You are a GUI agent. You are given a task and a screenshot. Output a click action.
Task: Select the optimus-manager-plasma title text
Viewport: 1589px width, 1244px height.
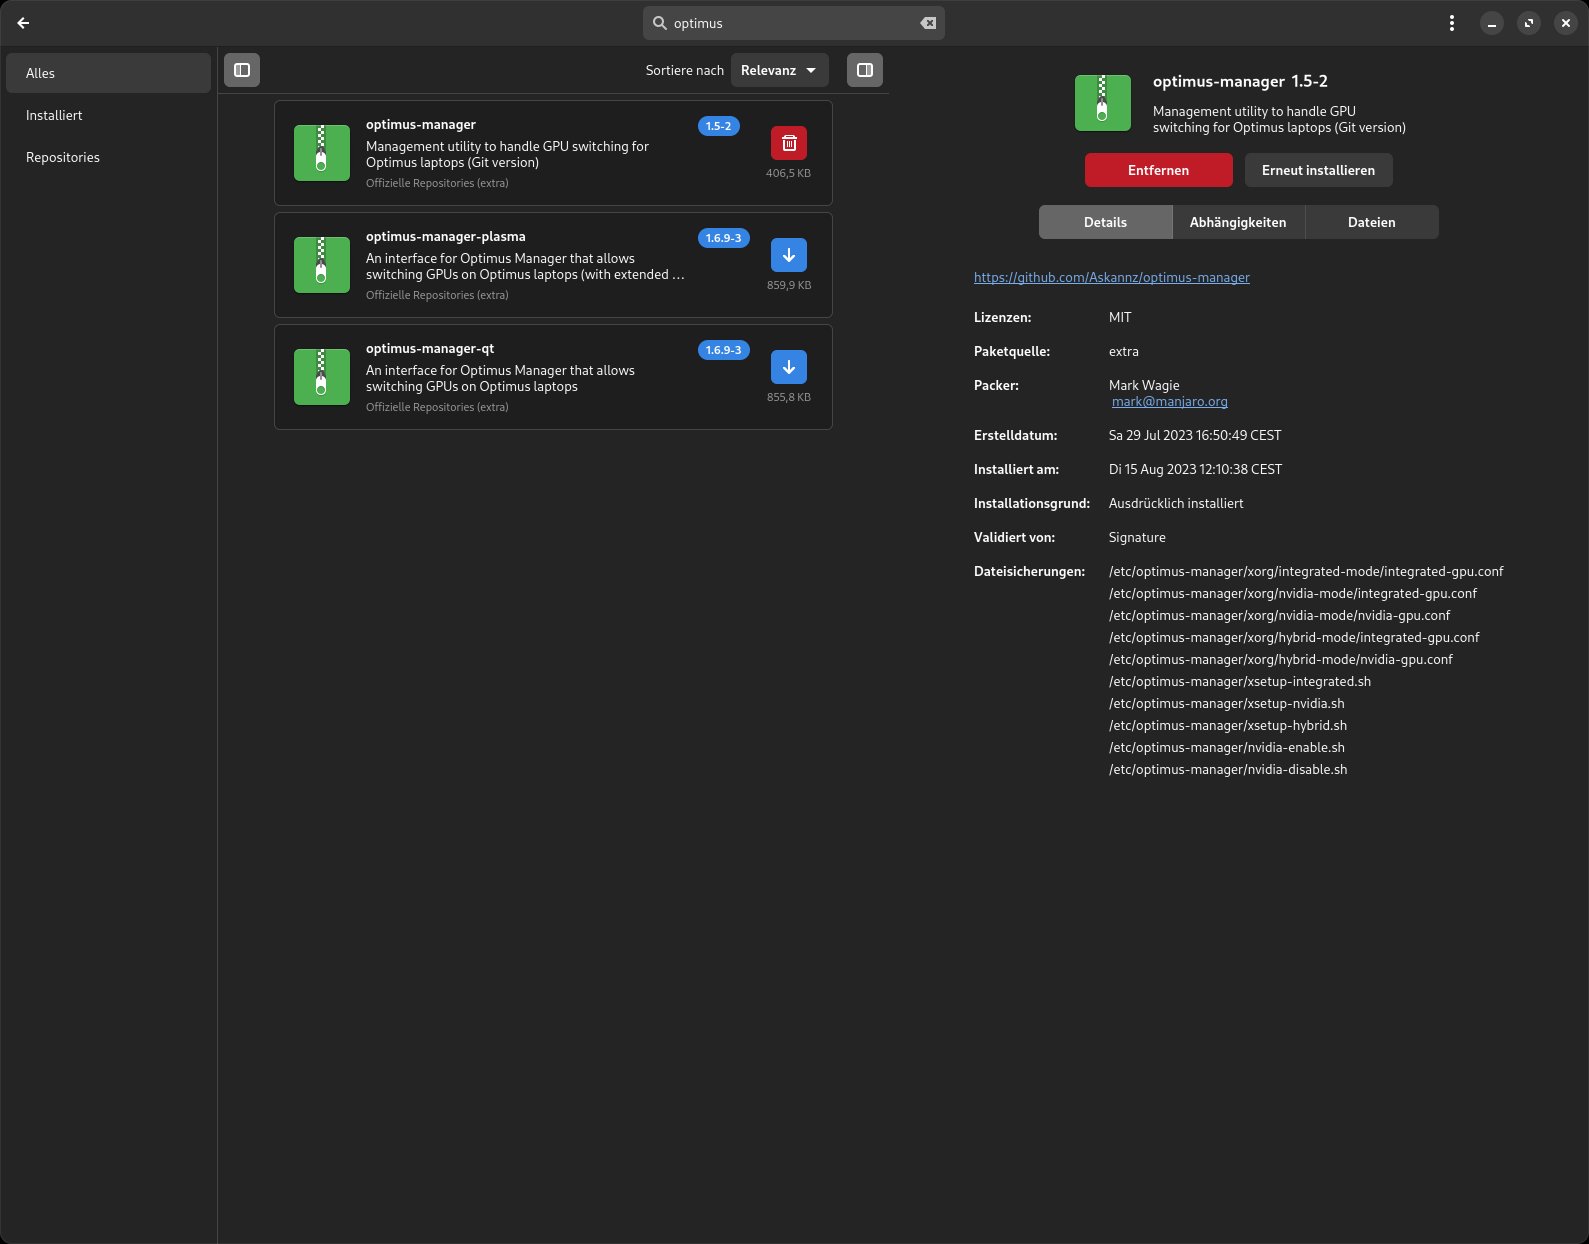tap(446, 237)
